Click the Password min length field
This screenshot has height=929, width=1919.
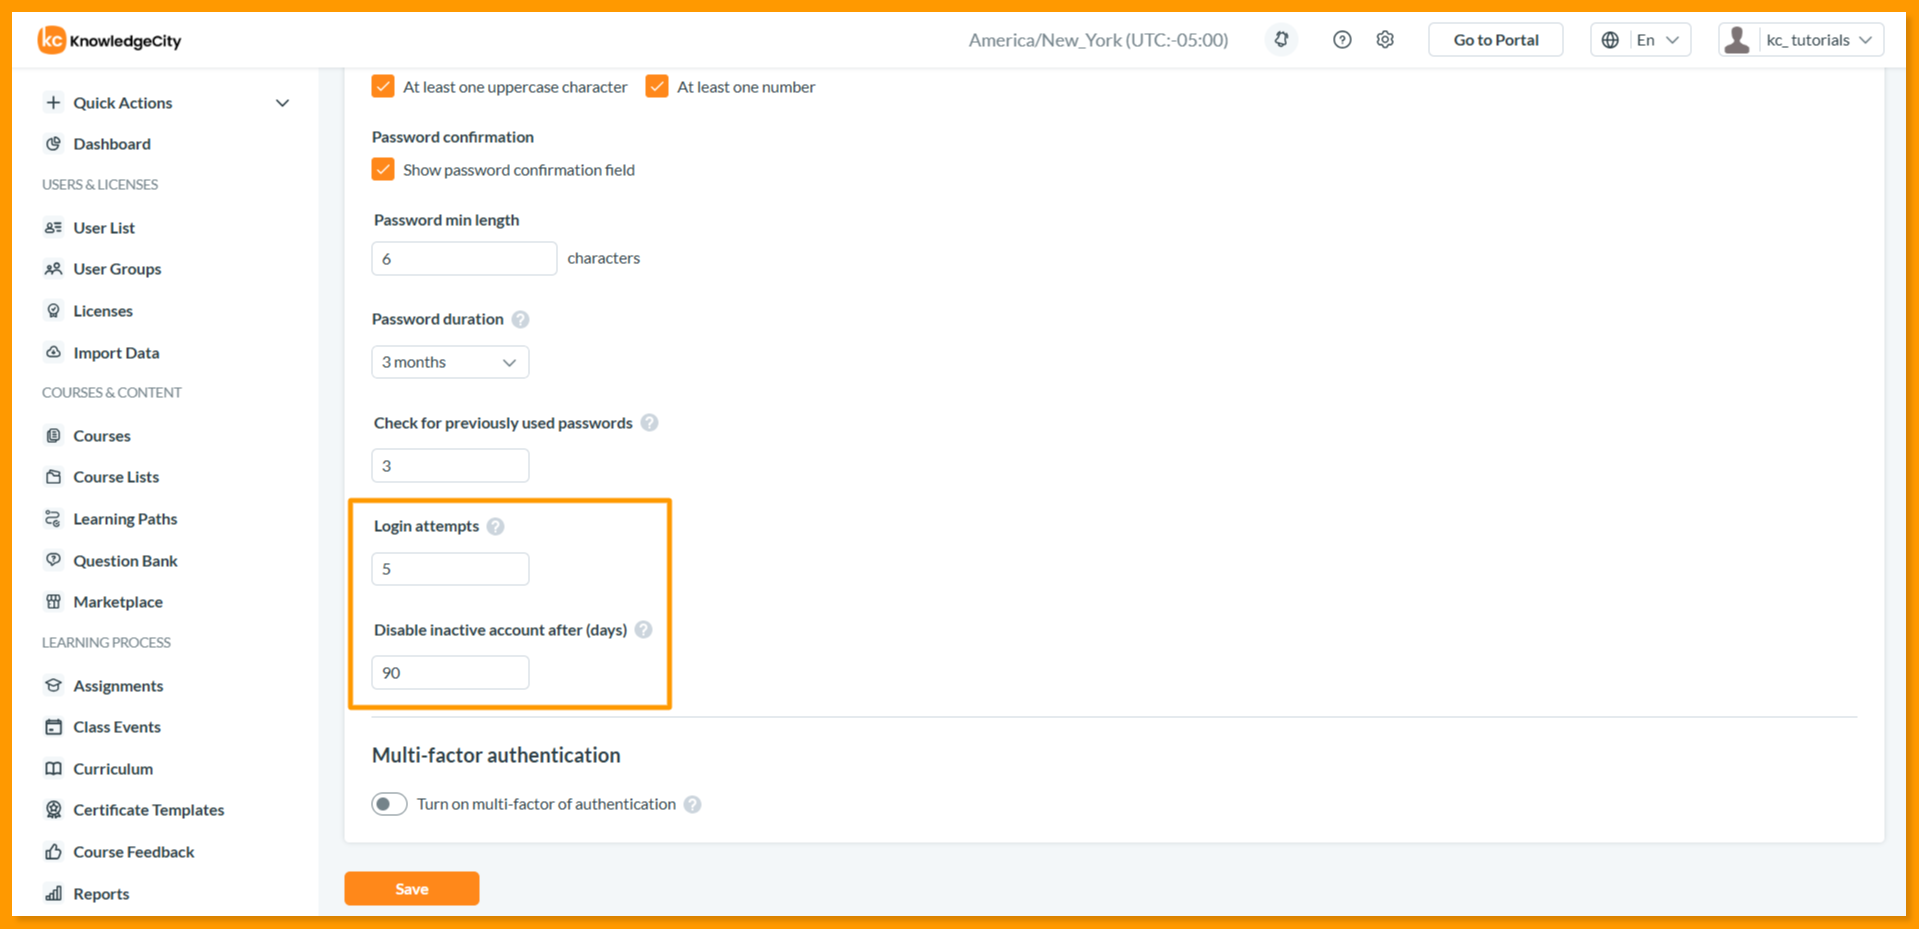tap(464, 258)
